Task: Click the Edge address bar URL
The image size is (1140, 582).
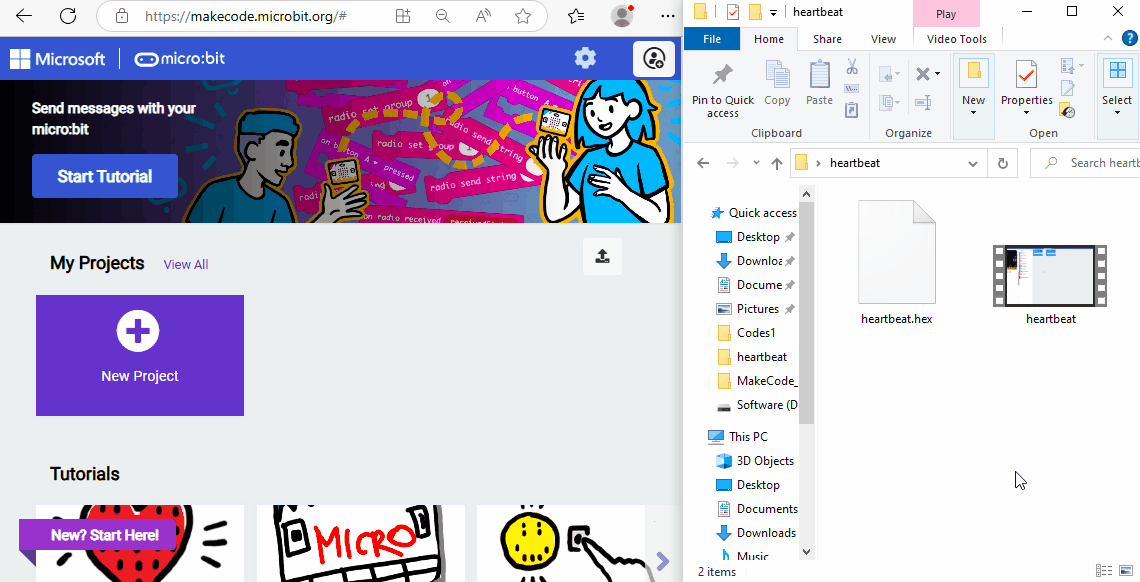Action: (x=244, y=16)
